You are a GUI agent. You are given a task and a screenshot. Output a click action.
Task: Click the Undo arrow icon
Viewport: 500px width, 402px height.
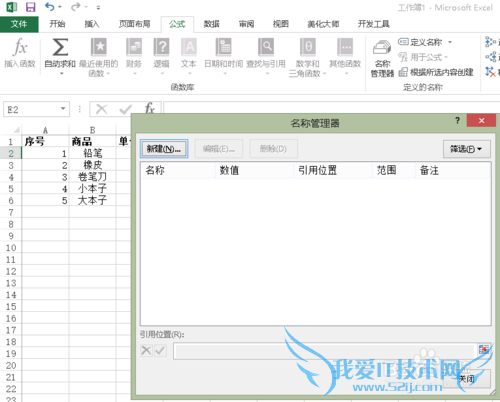pos(50,7)
